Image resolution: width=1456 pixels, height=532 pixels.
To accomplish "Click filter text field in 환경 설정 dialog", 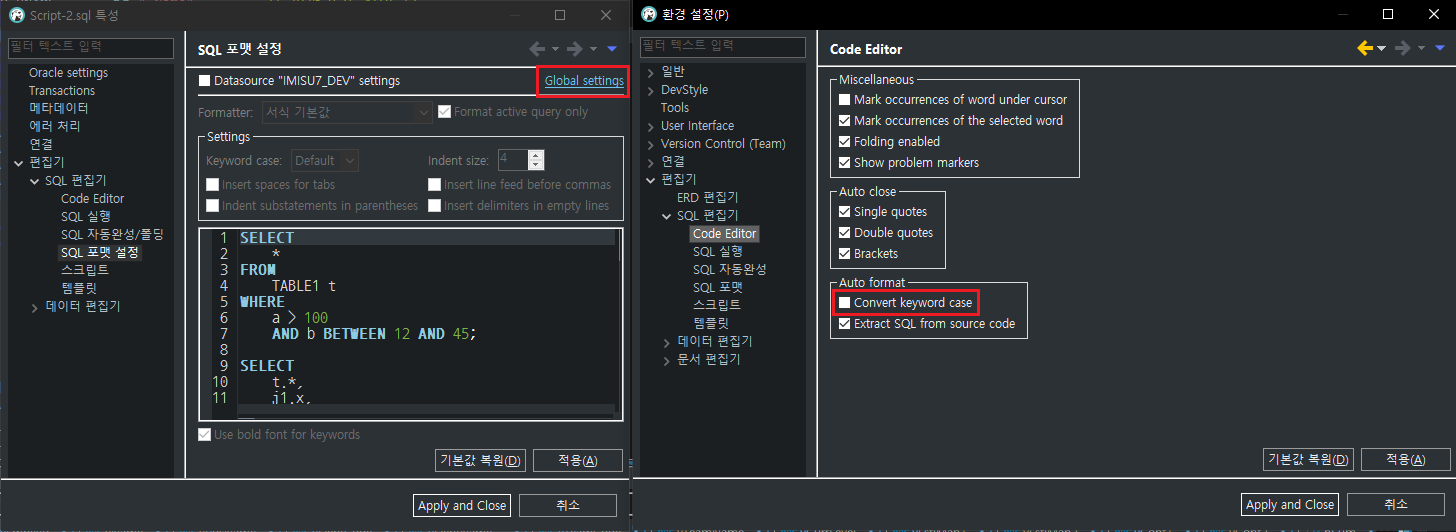I will [723, 47].
